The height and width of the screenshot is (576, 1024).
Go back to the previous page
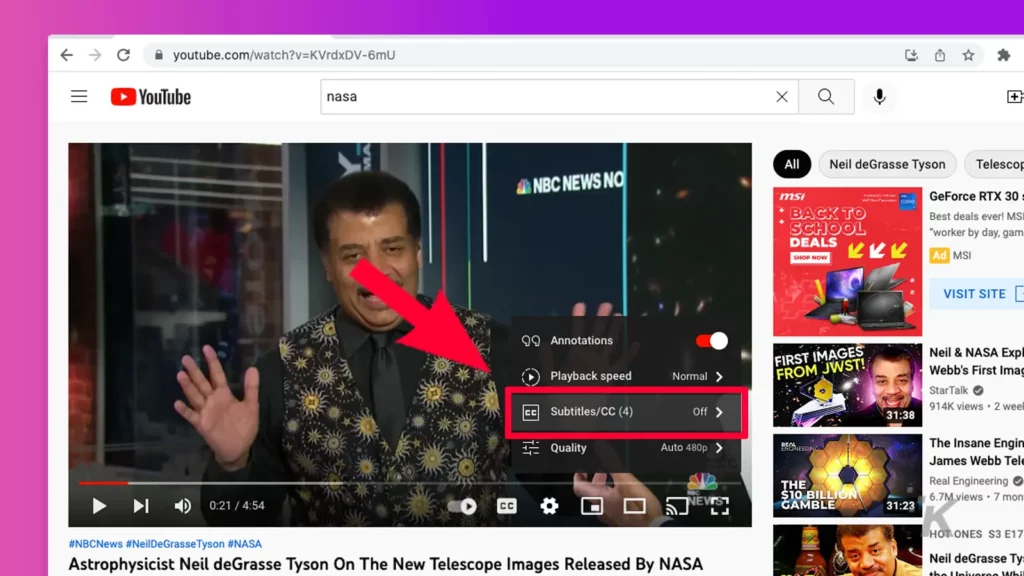coord(67,55)
